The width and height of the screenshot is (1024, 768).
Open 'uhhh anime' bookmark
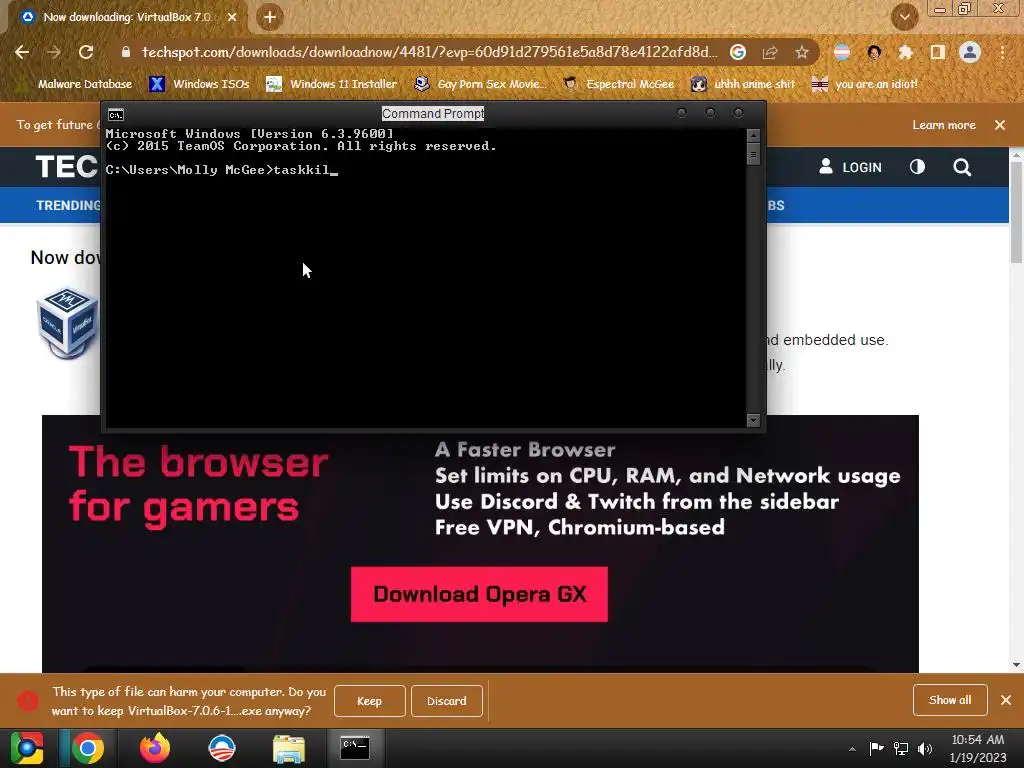tap(743, 84)
